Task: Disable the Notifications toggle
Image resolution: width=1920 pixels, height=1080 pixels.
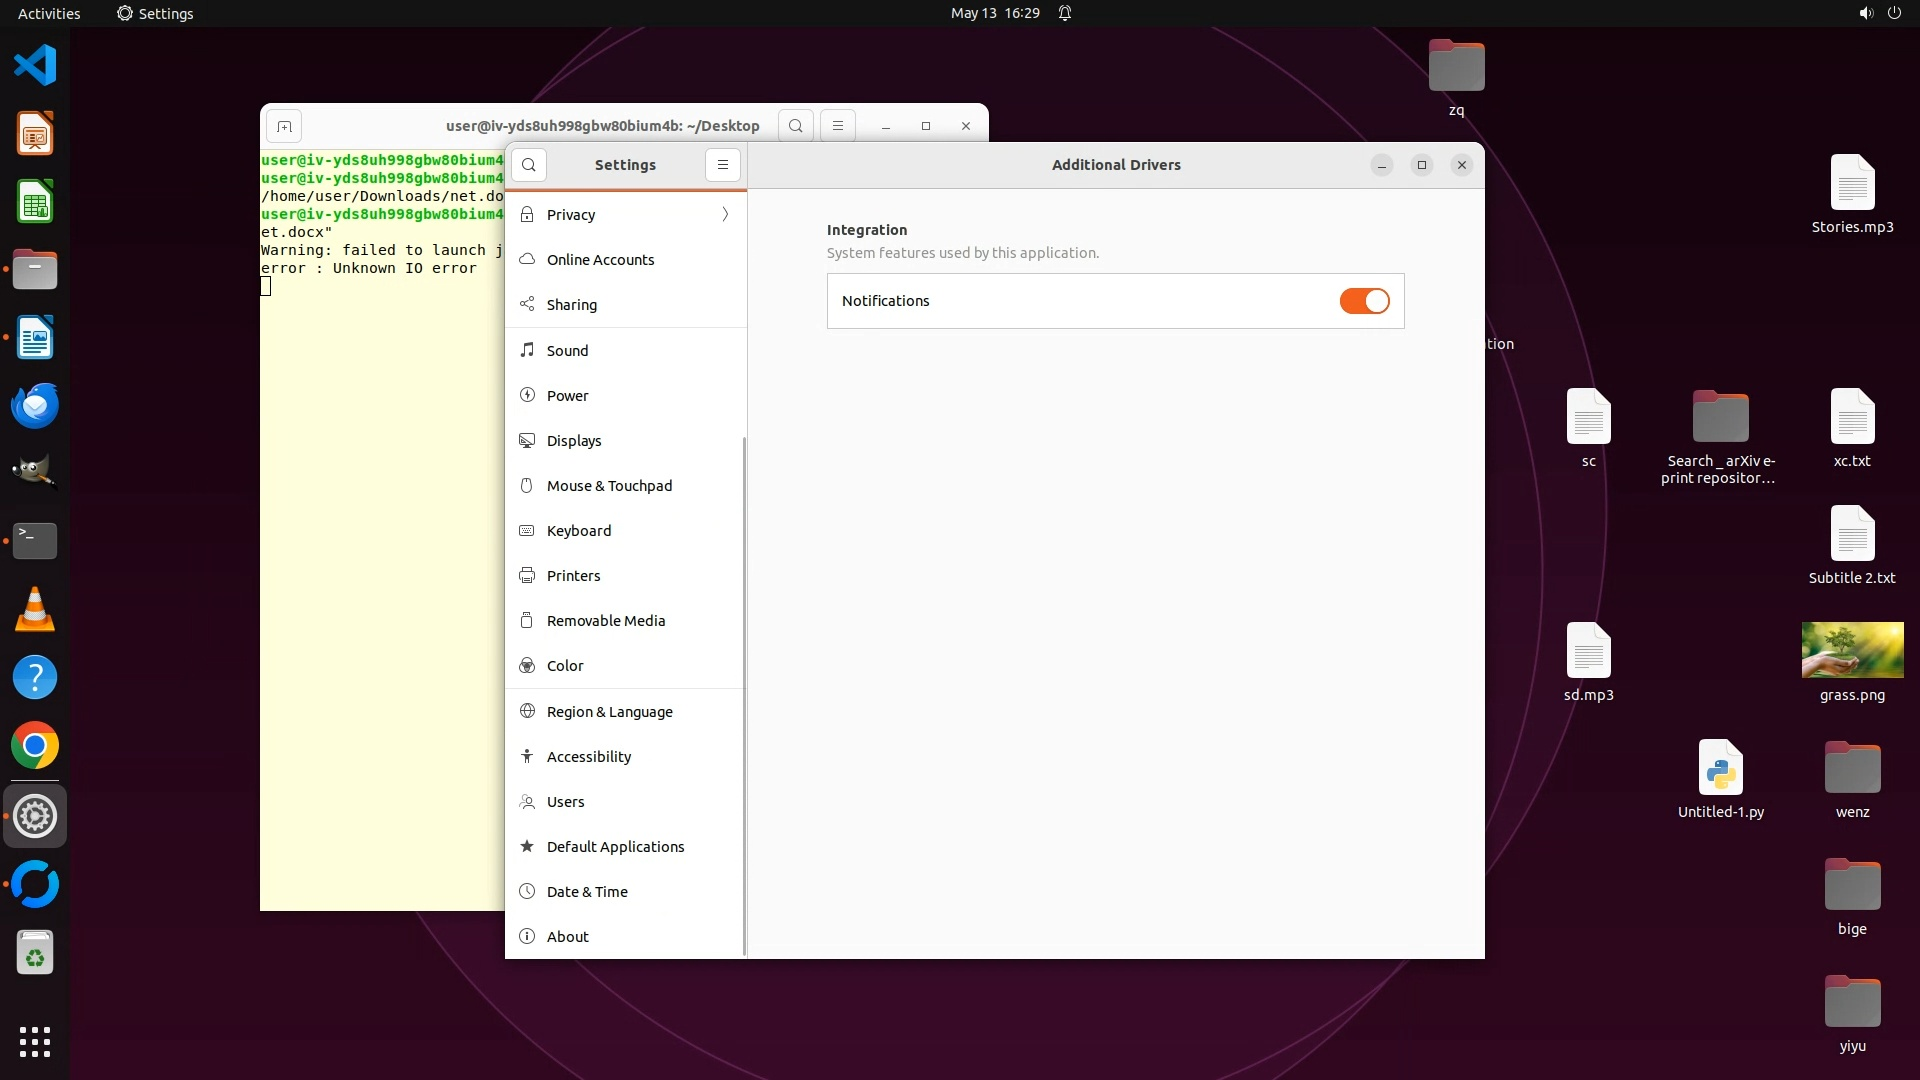Action: click(1364, 301)
